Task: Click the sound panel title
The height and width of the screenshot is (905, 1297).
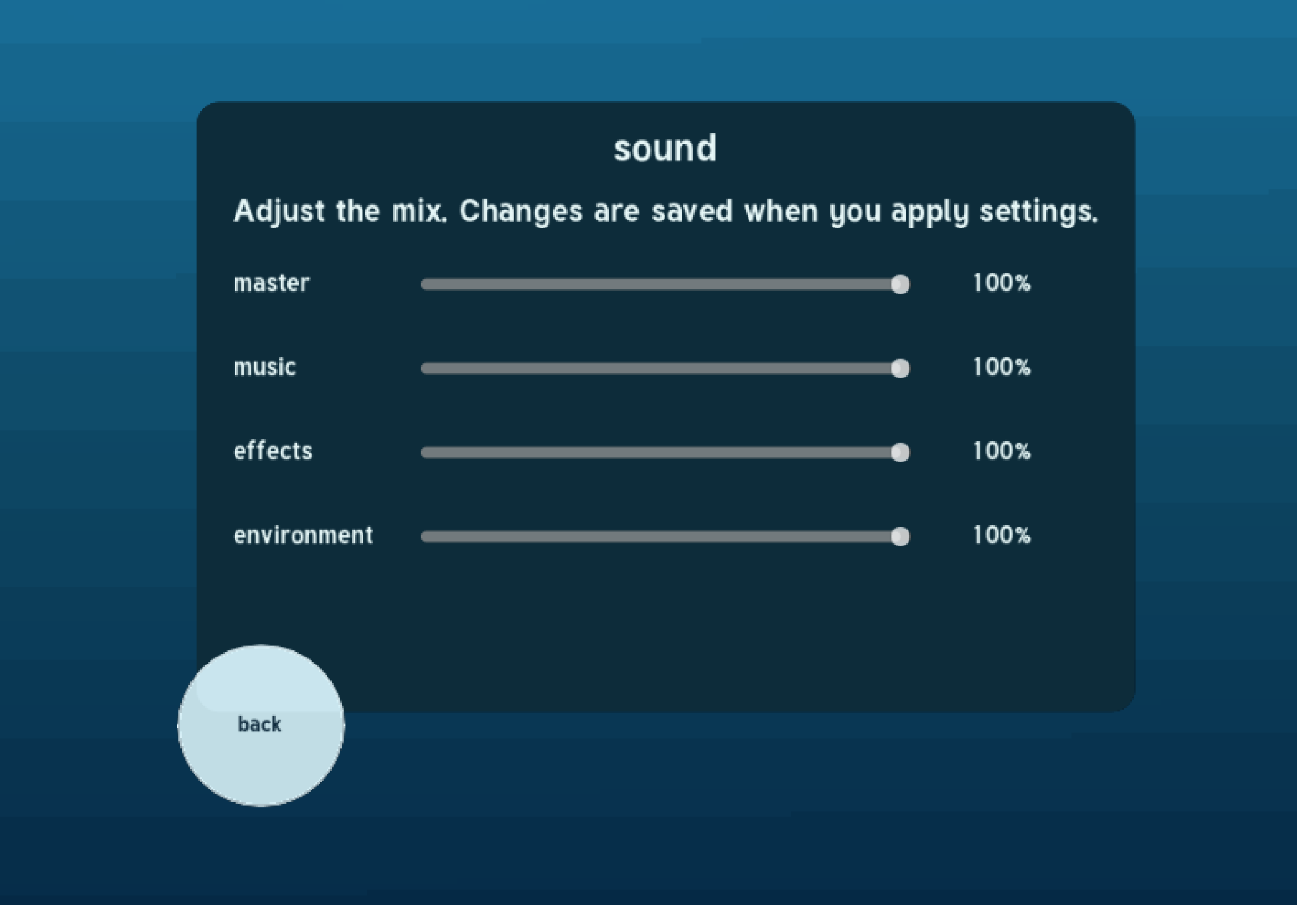Action: click(665, 148)
